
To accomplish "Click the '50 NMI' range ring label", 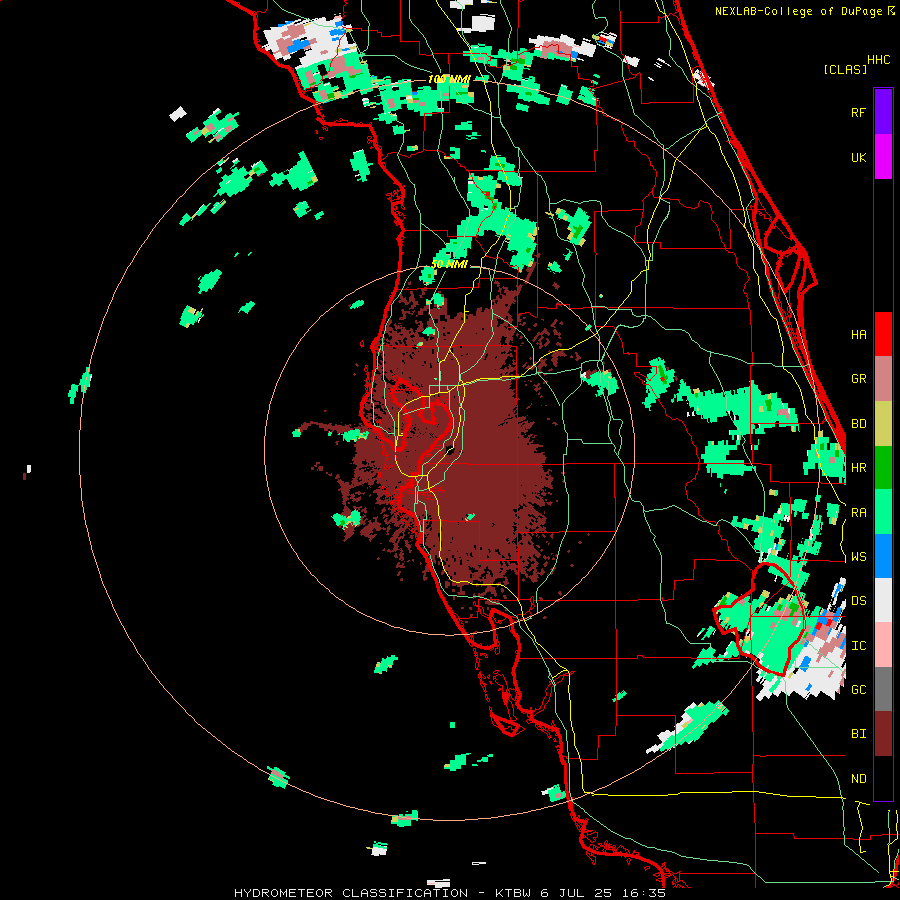I will click(x=449, y=264).
